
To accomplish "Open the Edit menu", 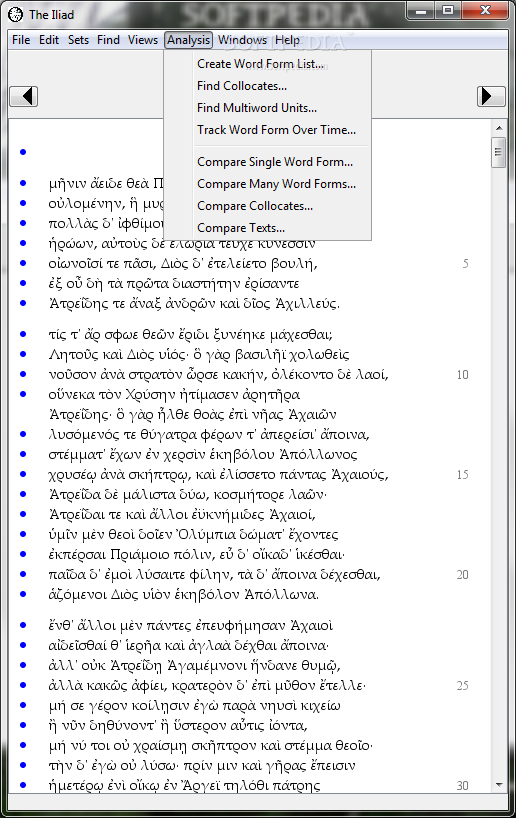I will click(49, 40).
